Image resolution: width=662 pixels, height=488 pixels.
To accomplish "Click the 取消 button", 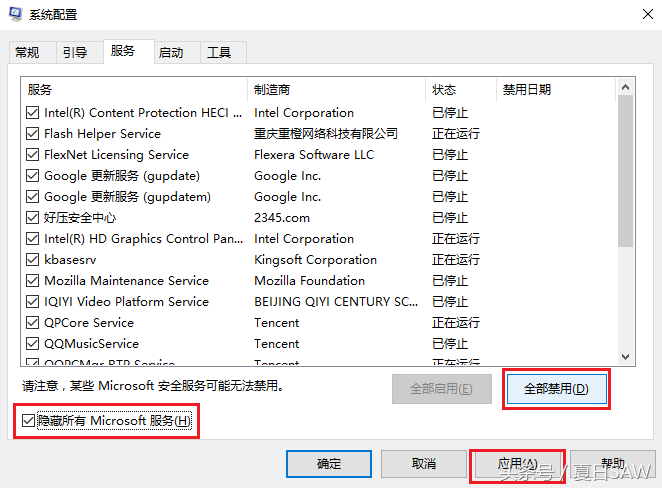I will tap(424, 464).
